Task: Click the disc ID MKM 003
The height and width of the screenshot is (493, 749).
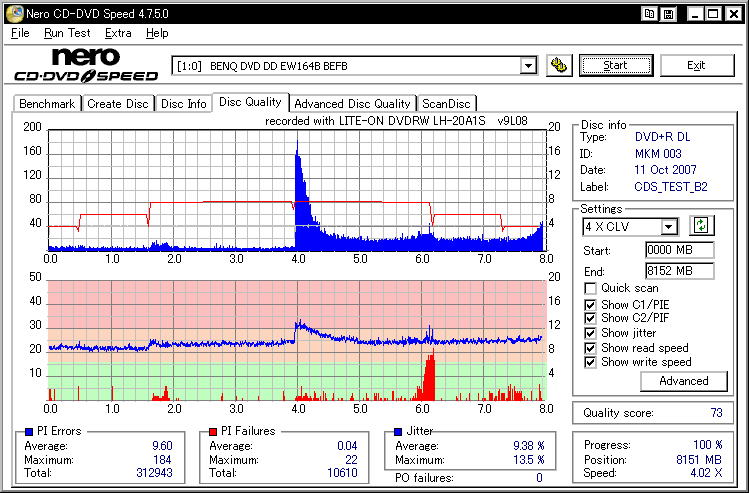Action: pos(658,154)
